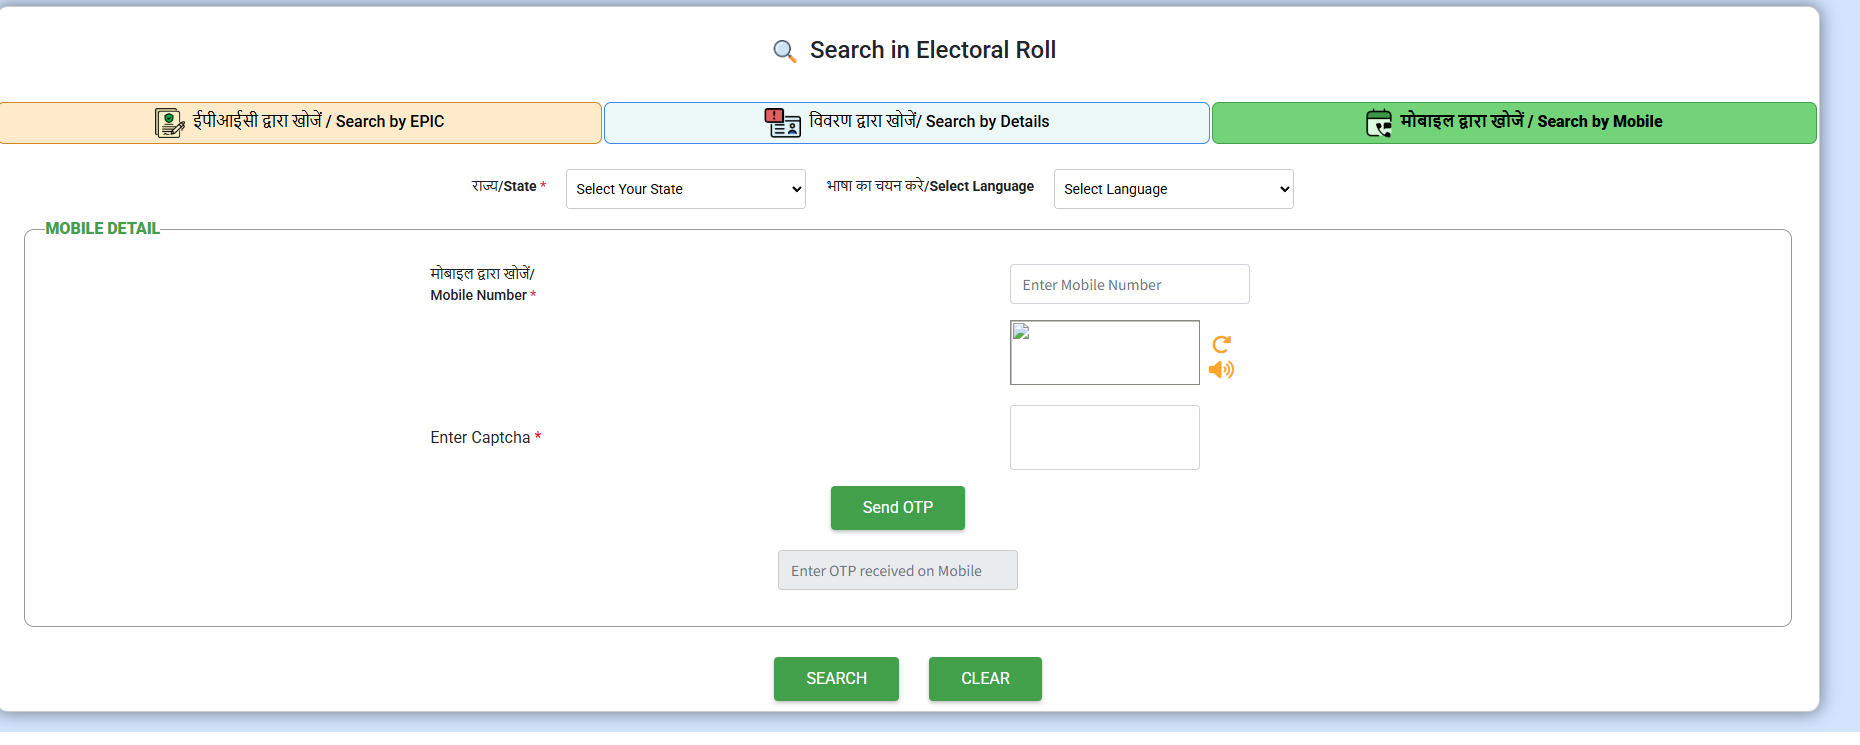The image size is (1860, 745).
Task: Switch to the Search by Details tab
Action: (930, 122)
